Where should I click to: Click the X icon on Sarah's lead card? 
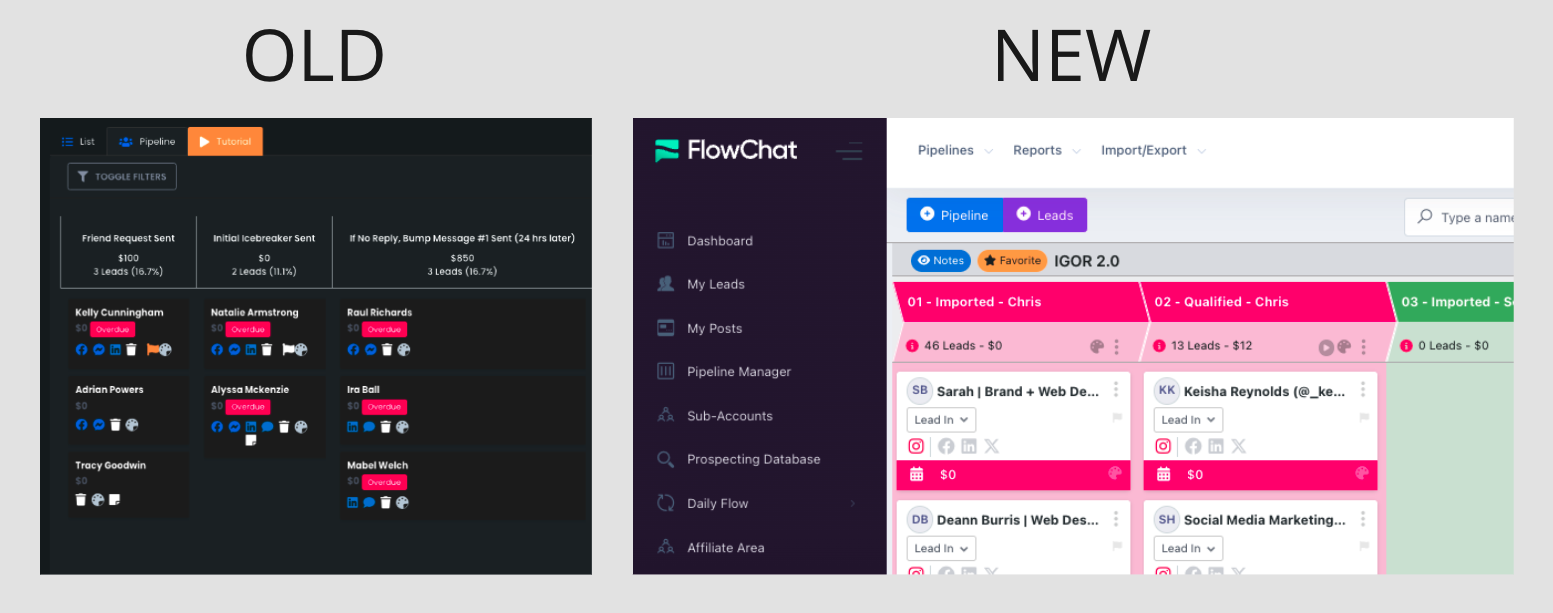pos(991,447)
